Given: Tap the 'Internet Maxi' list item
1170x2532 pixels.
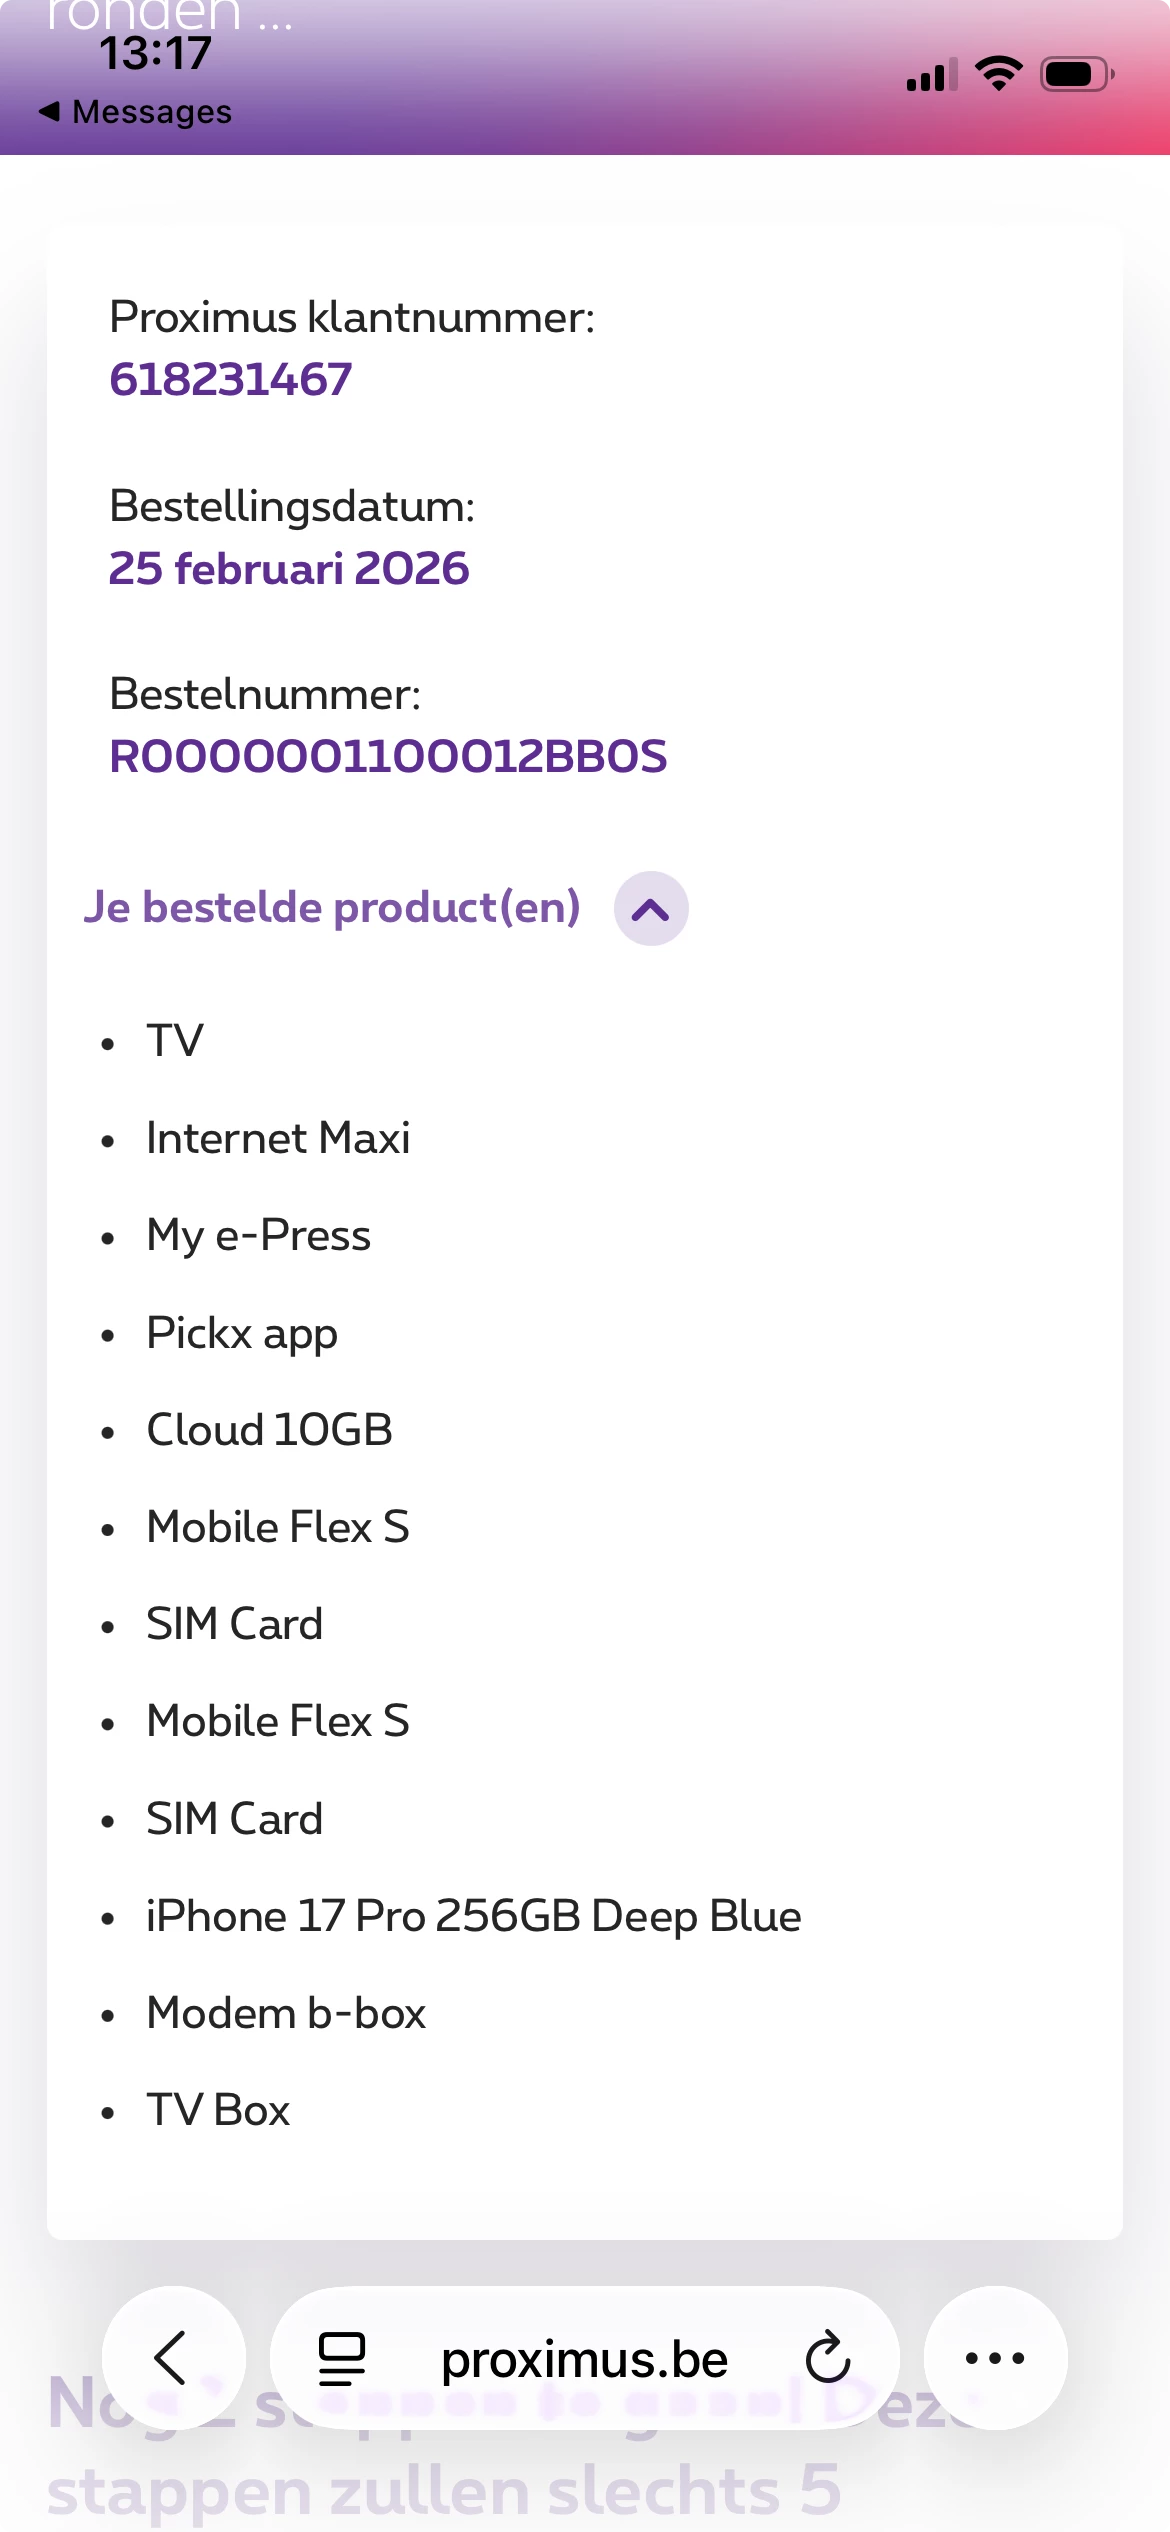Looking at the screenshot, I should point(278,1138).
